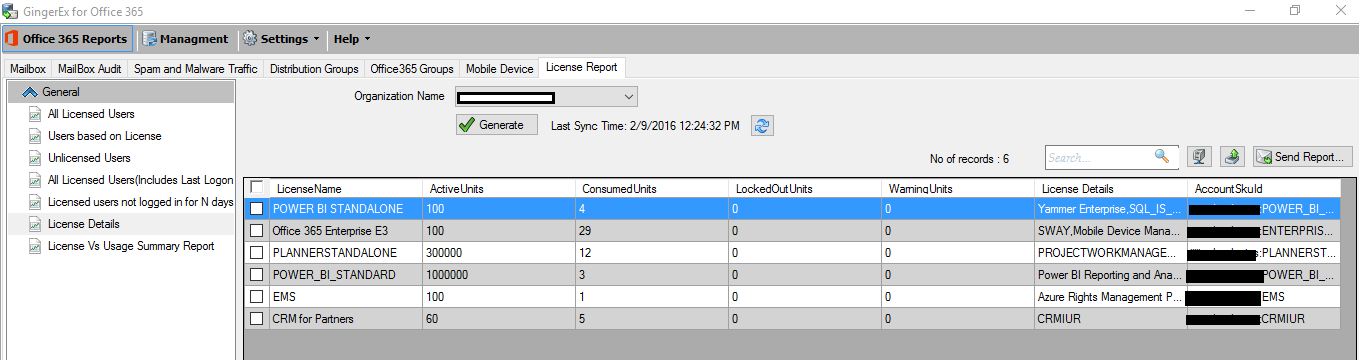Switch to the Office365 Groups tab
Viewport: 1359px width, 360px height.
pos(412,69)
